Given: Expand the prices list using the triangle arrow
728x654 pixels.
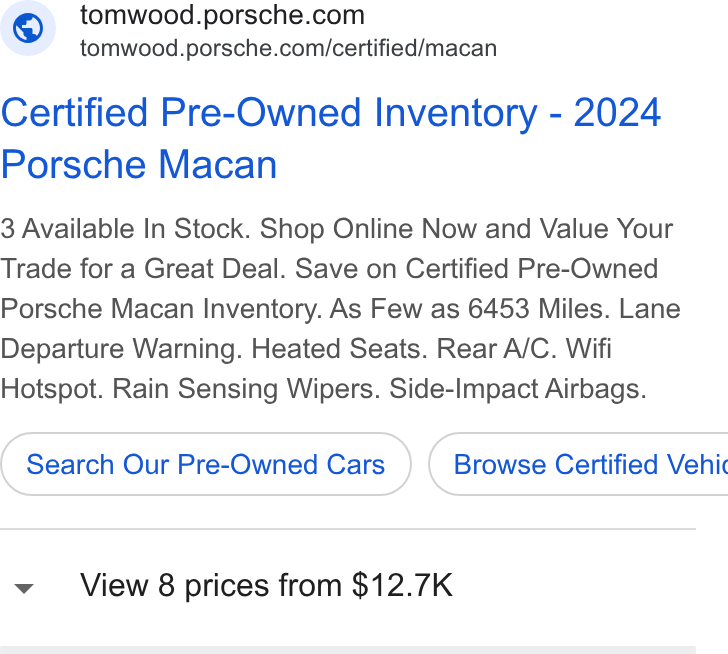Looking at the screenshot, I should [24, 588].
